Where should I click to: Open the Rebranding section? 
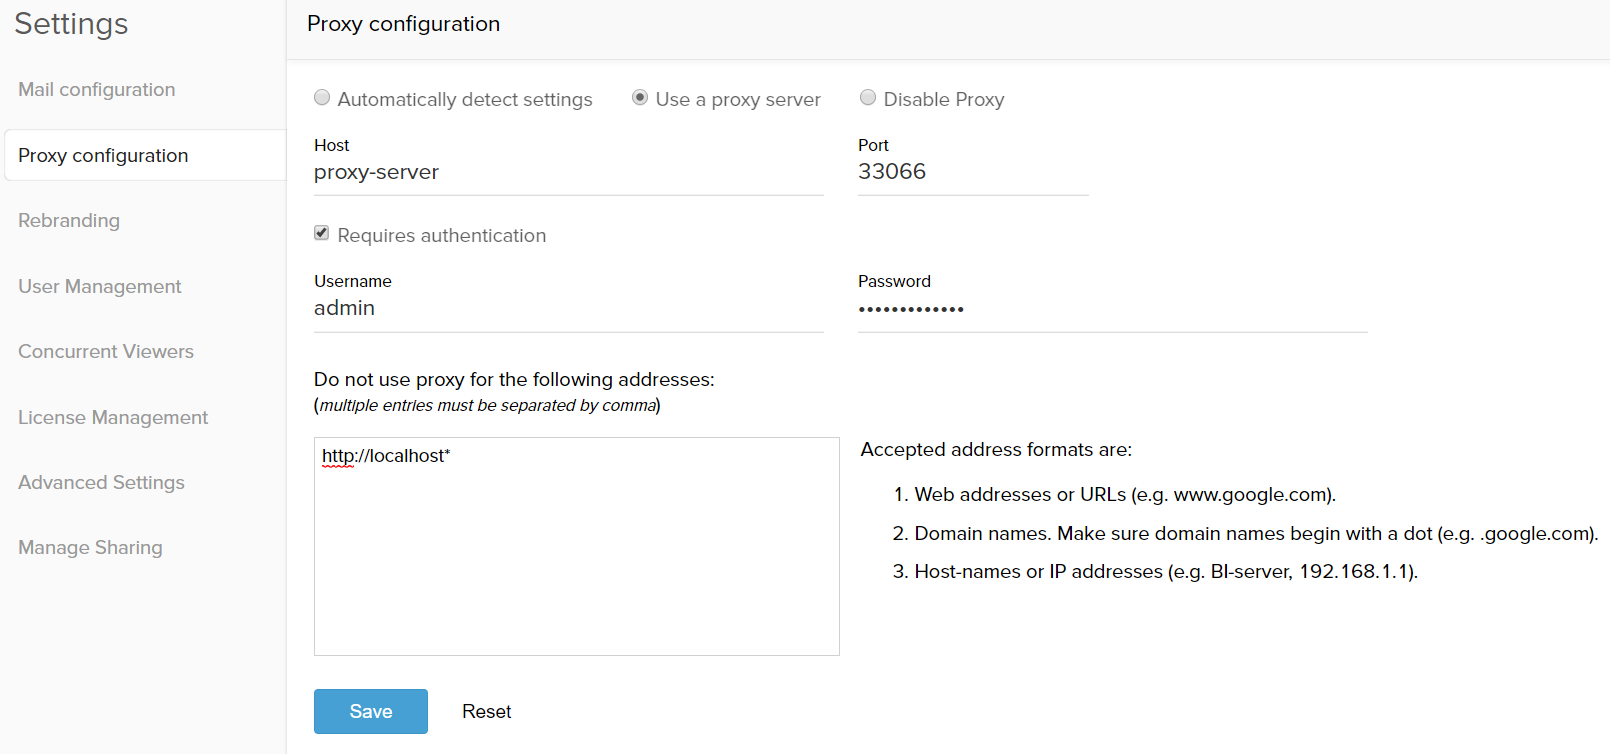pyautogui.click(x=69, y=221)
